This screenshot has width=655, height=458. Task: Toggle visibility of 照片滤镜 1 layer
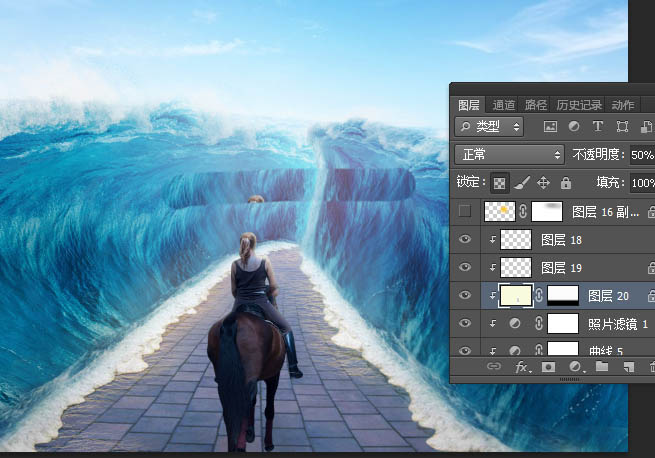pos(465,323)
